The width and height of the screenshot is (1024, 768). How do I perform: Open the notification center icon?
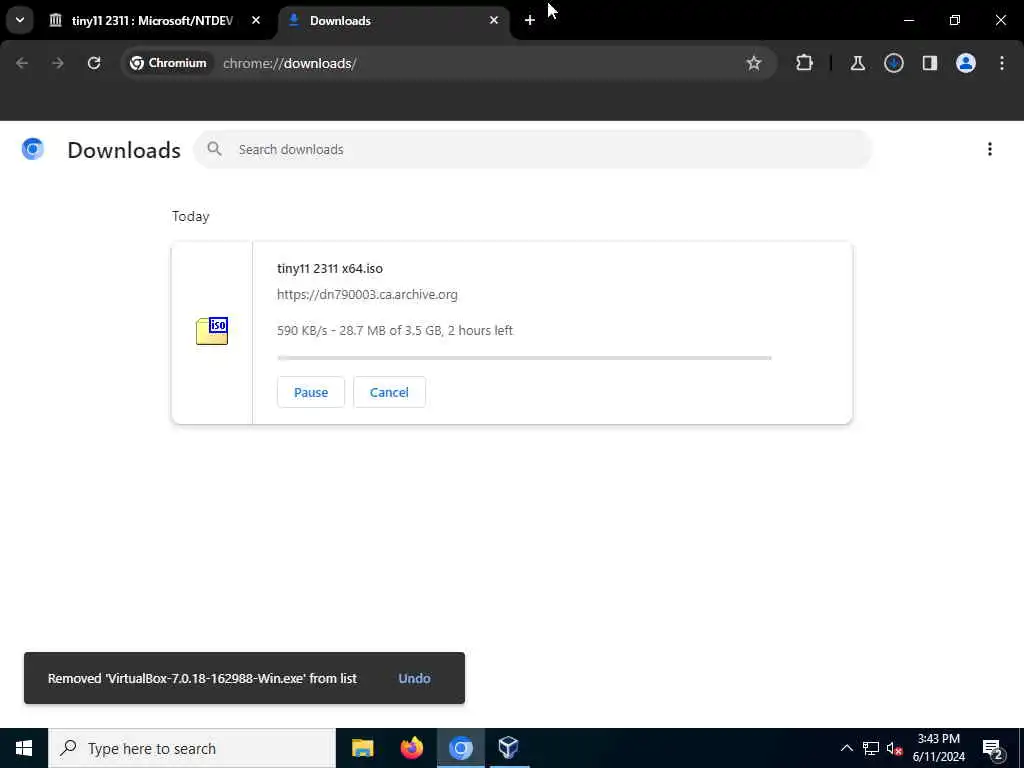(x=992, y=748)
